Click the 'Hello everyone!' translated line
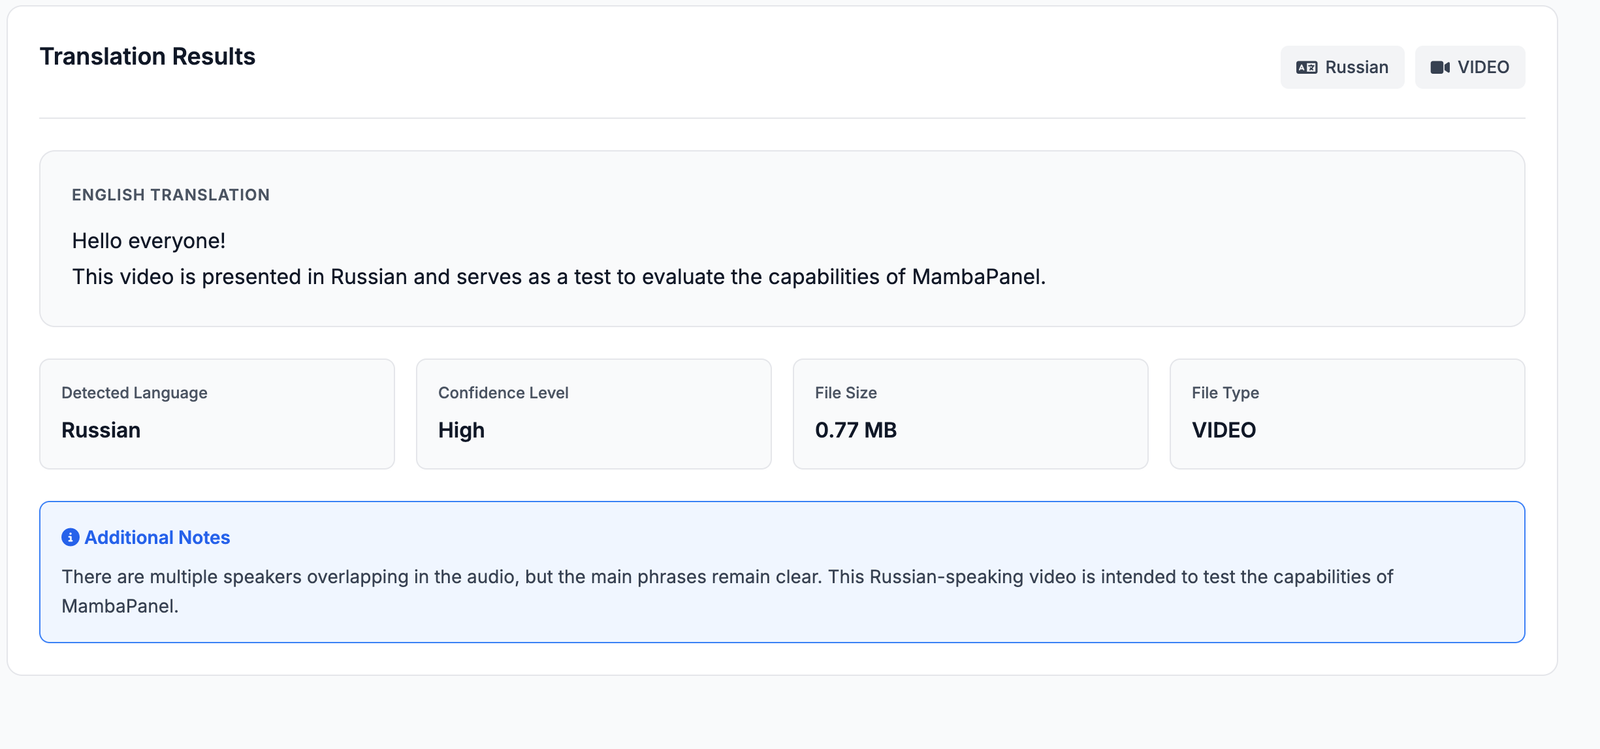Image resolution: width=1600 pixels, height=749 pixels. 149,241
